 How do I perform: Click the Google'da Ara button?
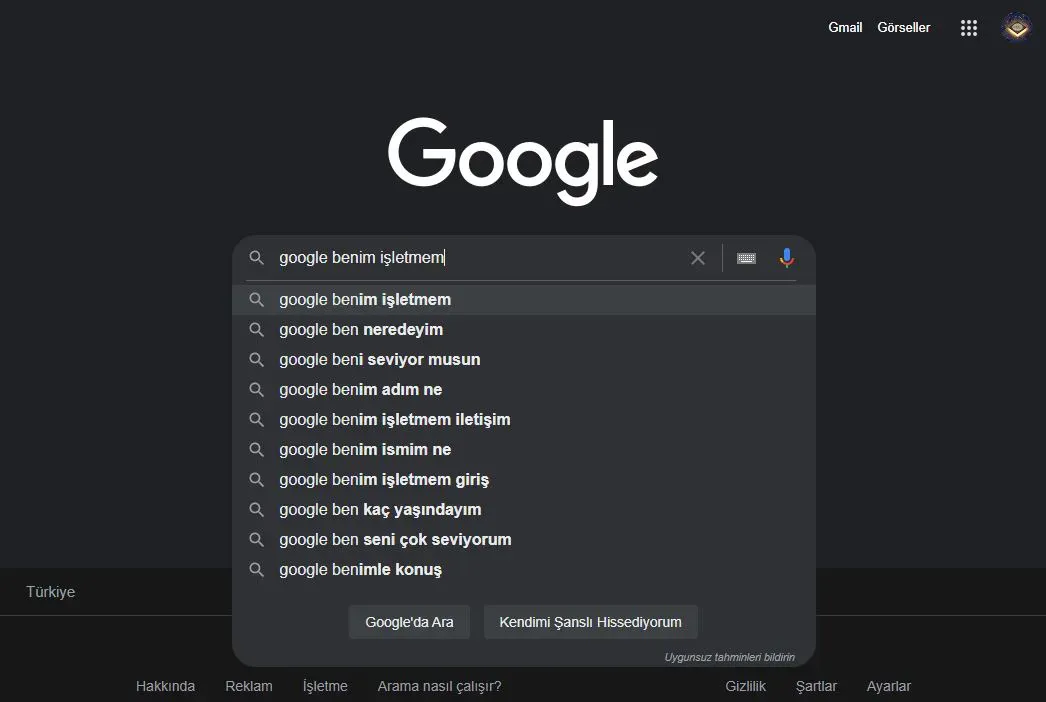pos(409,622)
